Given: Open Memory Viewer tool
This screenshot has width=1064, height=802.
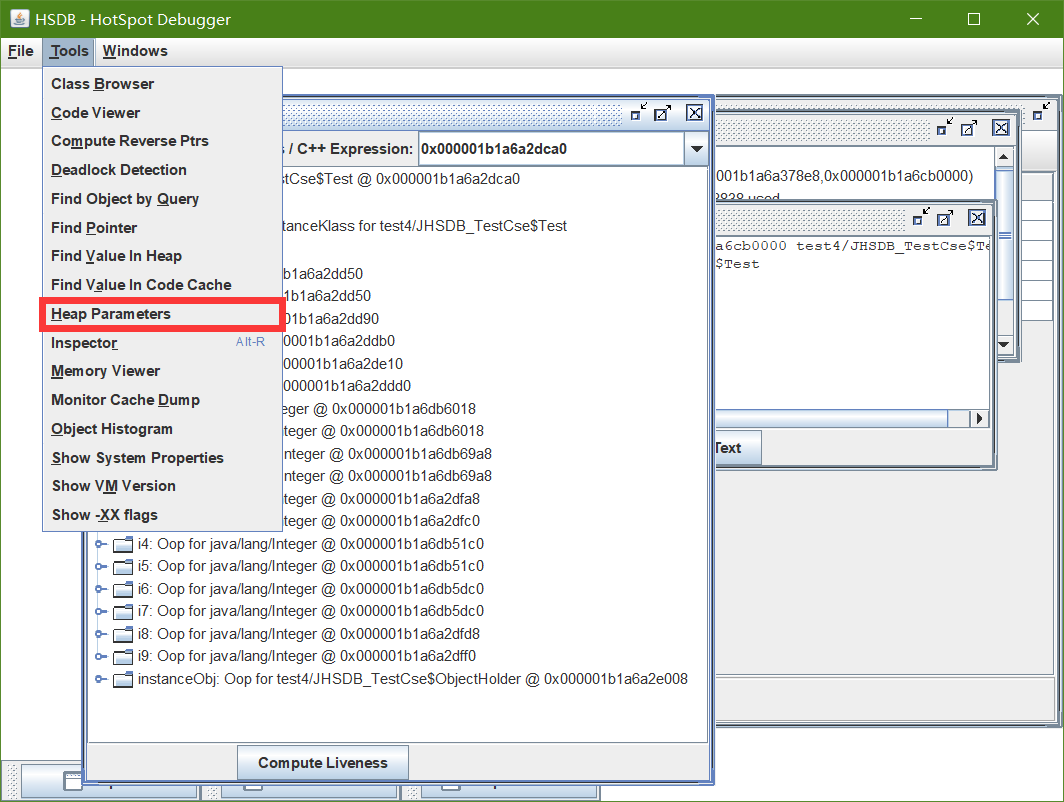Looking at the screenshot, I should pos(162,371).
